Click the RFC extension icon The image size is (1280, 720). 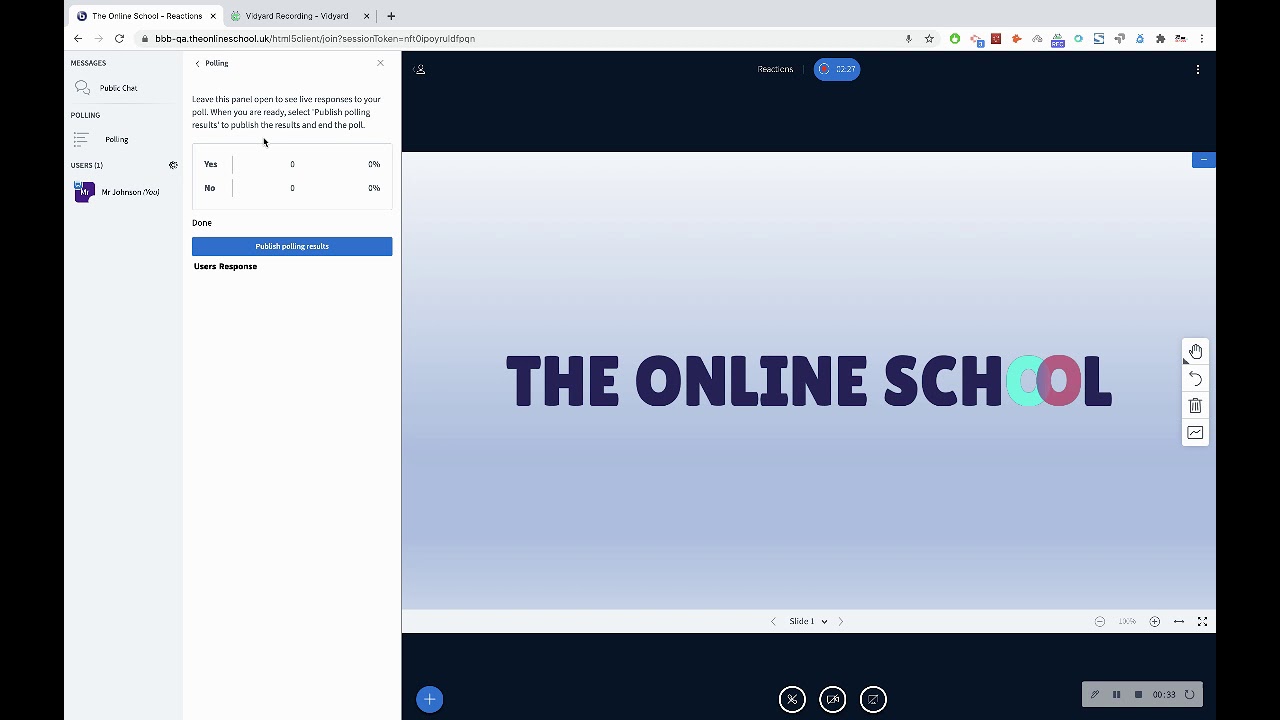pyautogui.click(x=1057, y=39)
